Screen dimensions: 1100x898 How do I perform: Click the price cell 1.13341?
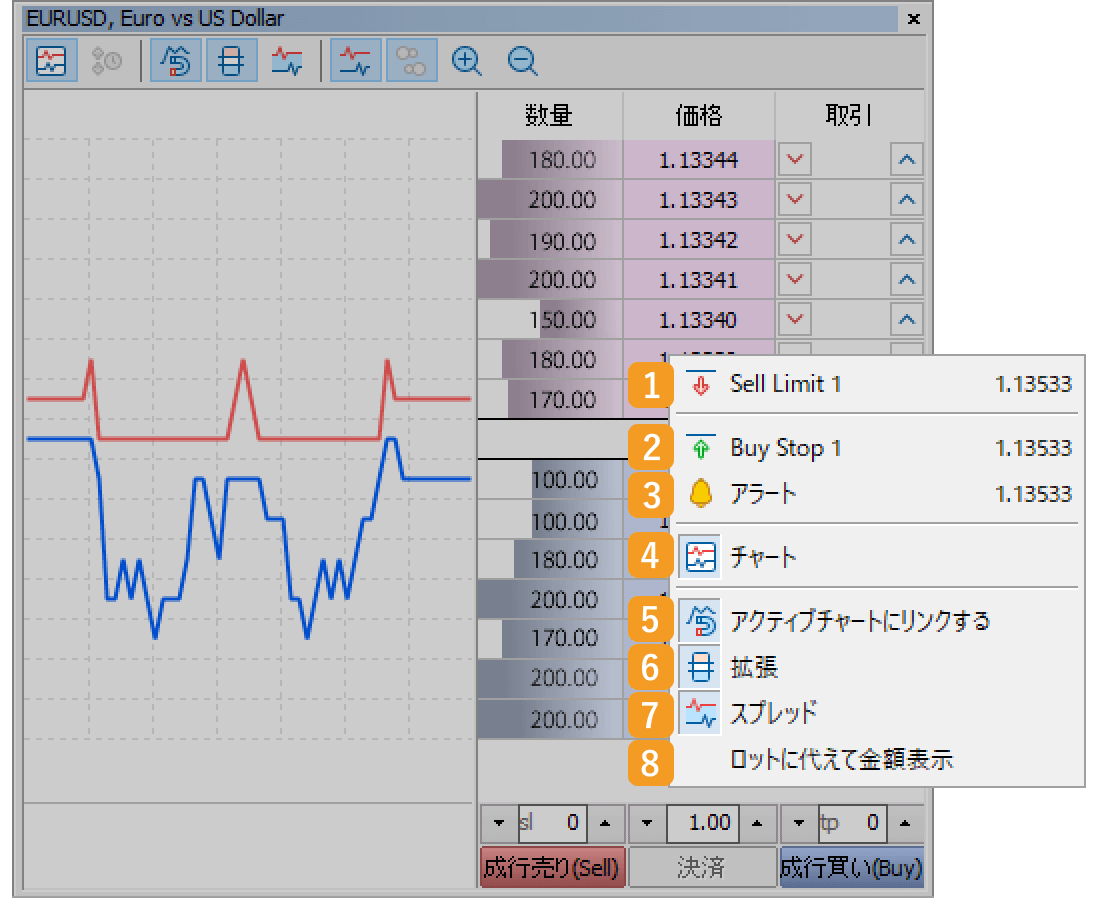tap(699, 280)
